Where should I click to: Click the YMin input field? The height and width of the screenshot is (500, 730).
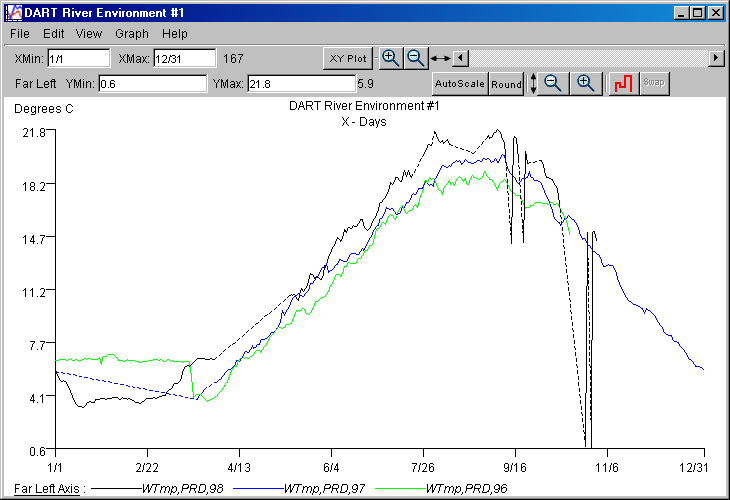[151, 84]
